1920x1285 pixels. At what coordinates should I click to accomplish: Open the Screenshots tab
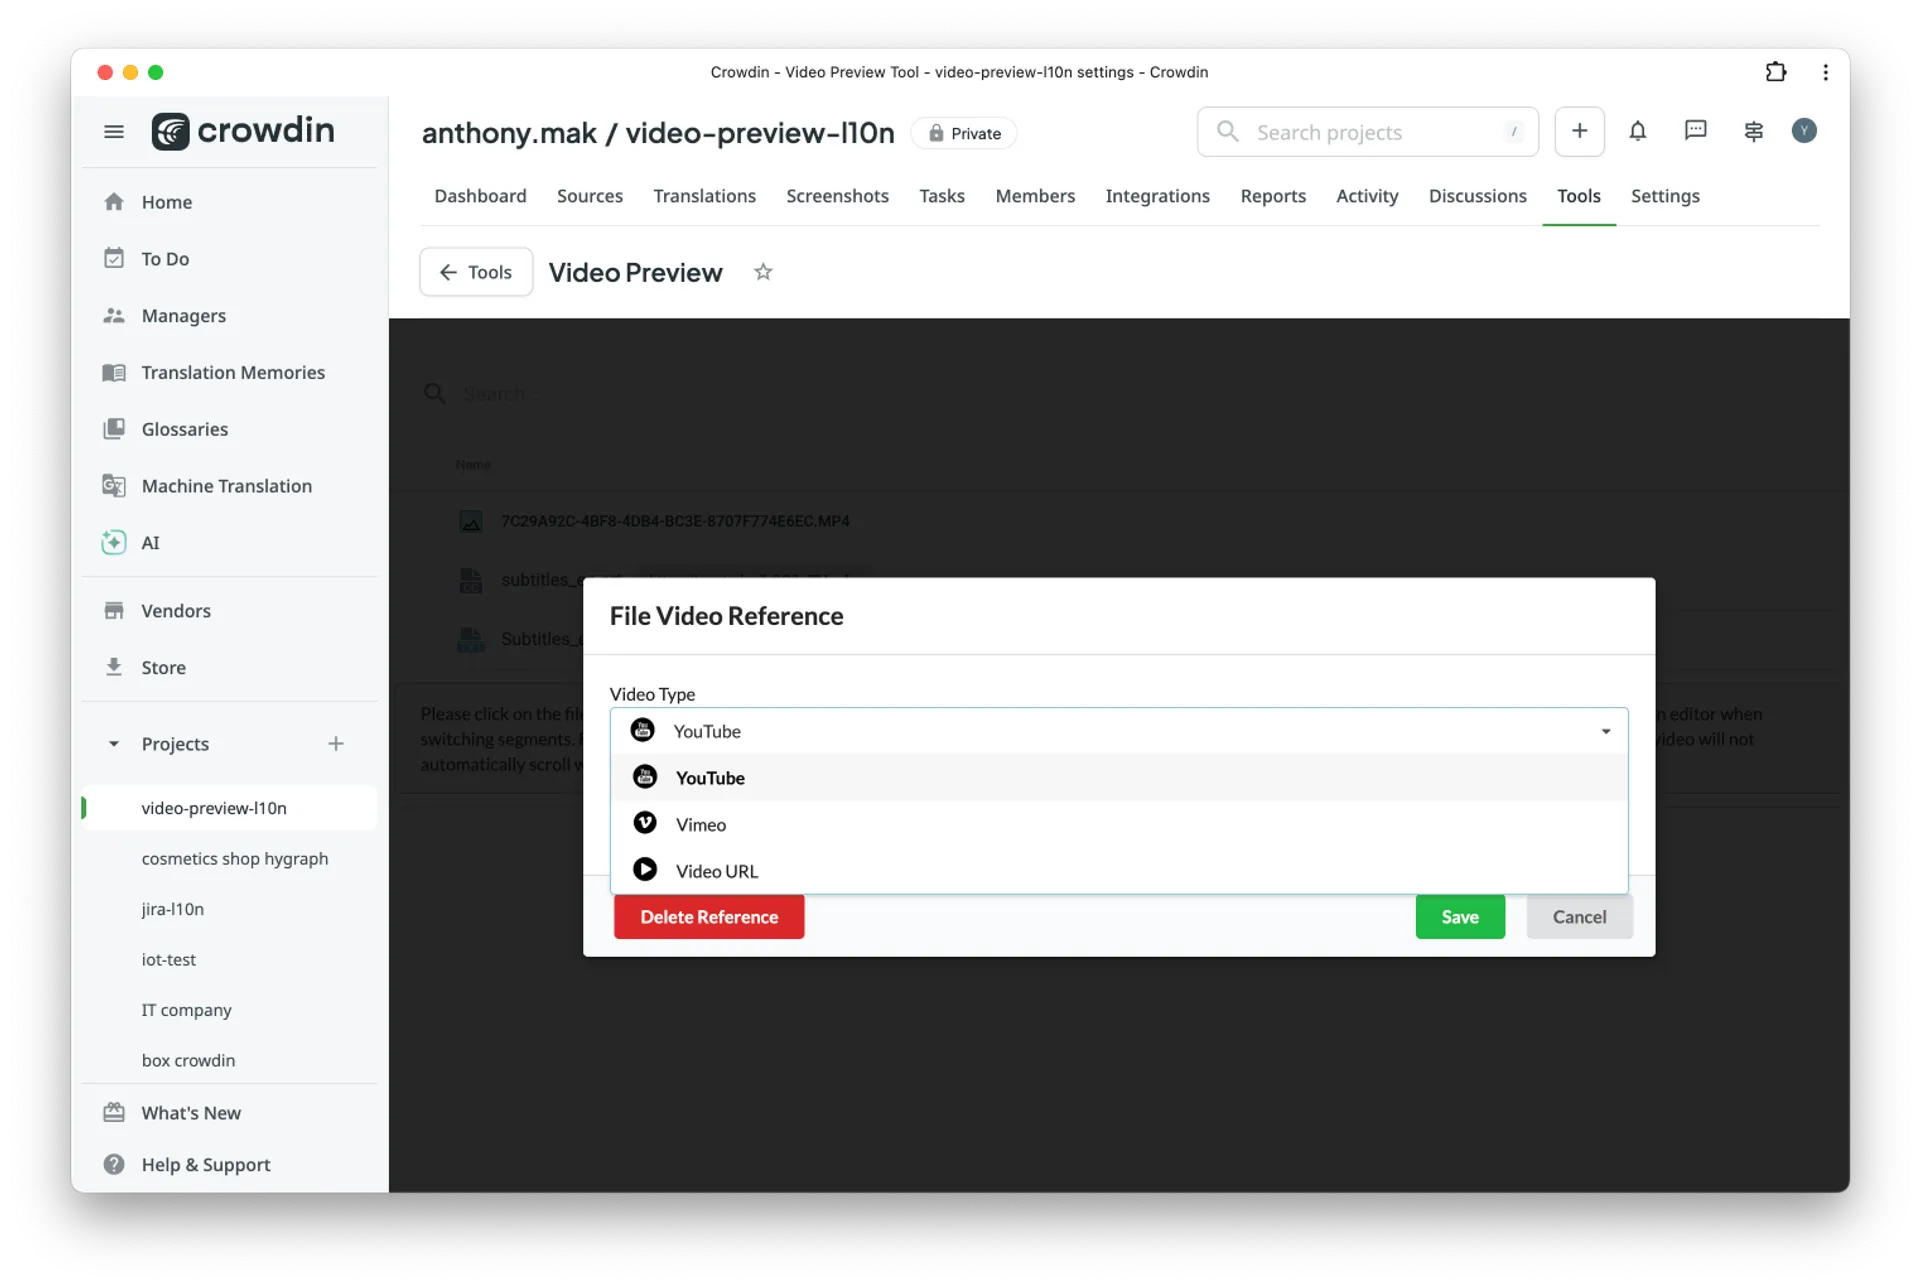(x=837, y=196)
